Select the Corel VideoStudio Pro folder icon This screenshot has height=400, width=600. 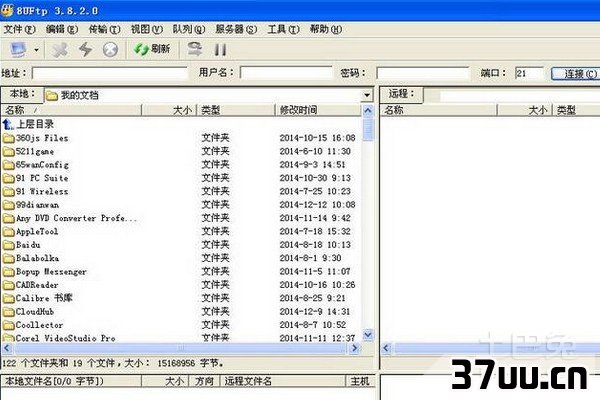[x=8, y=338]
